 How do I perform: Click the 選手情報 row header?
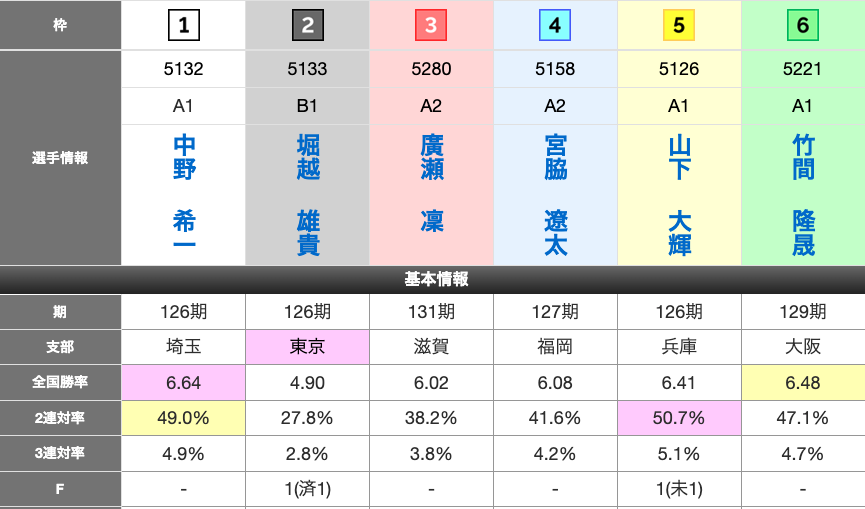(x=60, y=158)
